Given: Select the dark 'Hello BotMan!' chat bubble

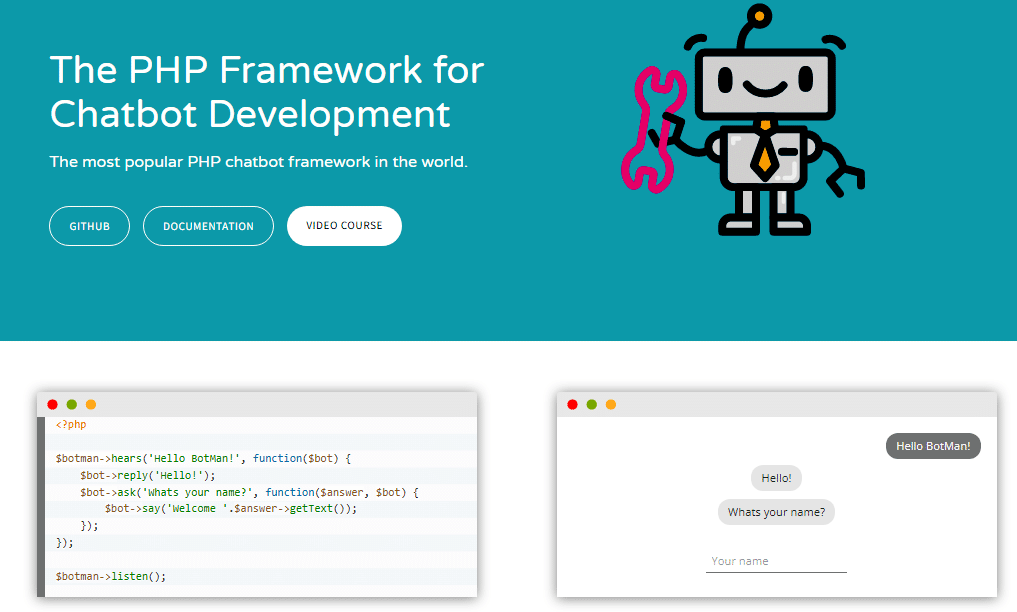Looking at the screenshot, I should (933, 446).
